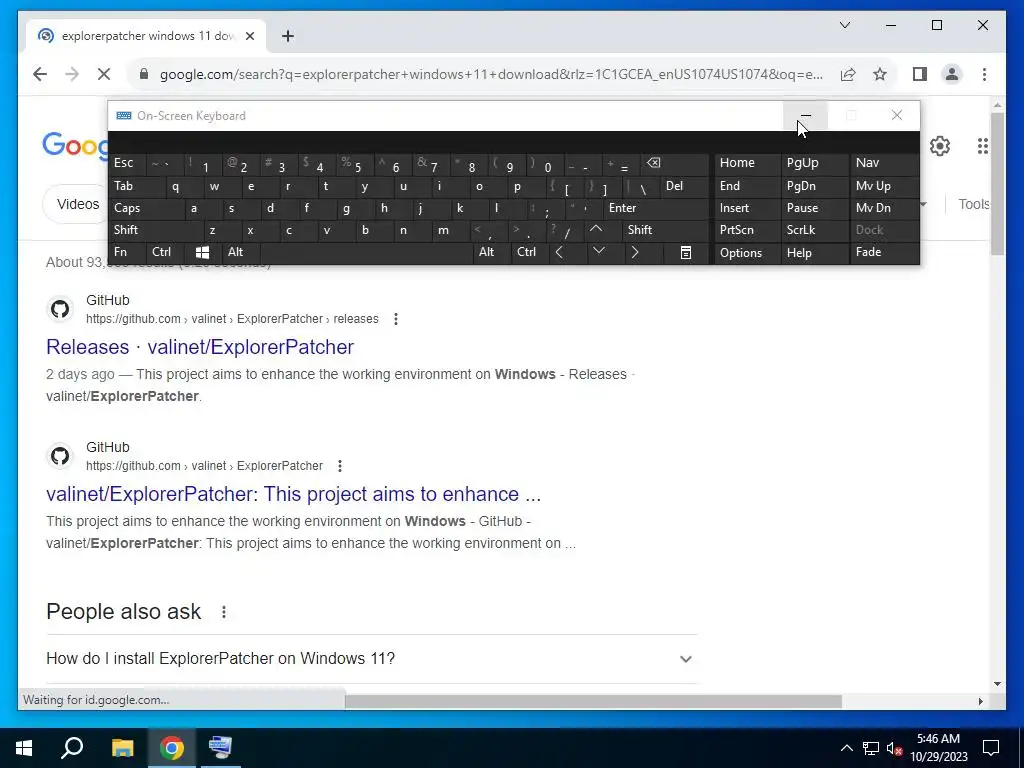The height and width of the screenshot is (768, 1024).
Task: Click Google logo on search page
Action: (74, 145)
